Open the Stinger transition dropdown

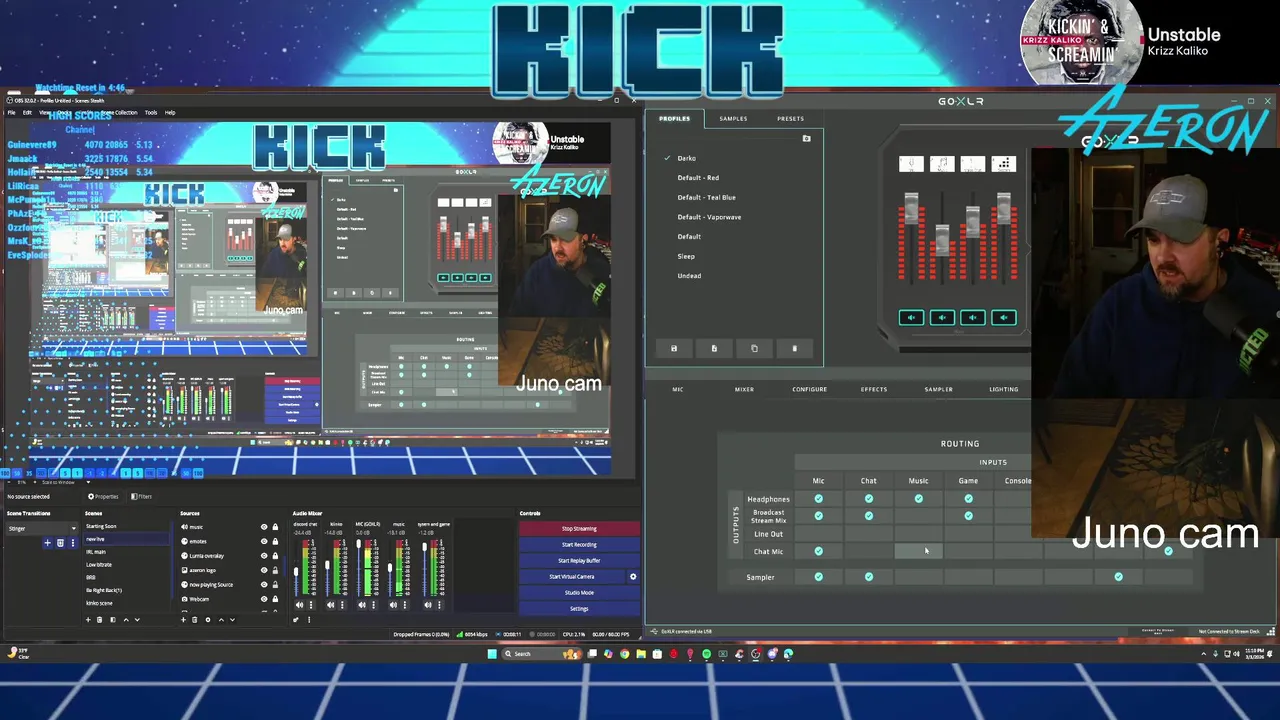[x=40, y=528]
